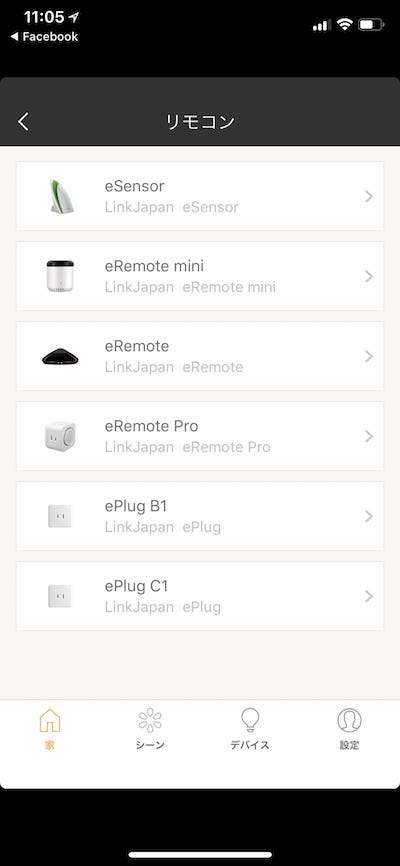Image resolution: width=400 pixels, height=866 pixels.
Task: Select the eRemote mini cylinder icon
Action: [60, 276]
